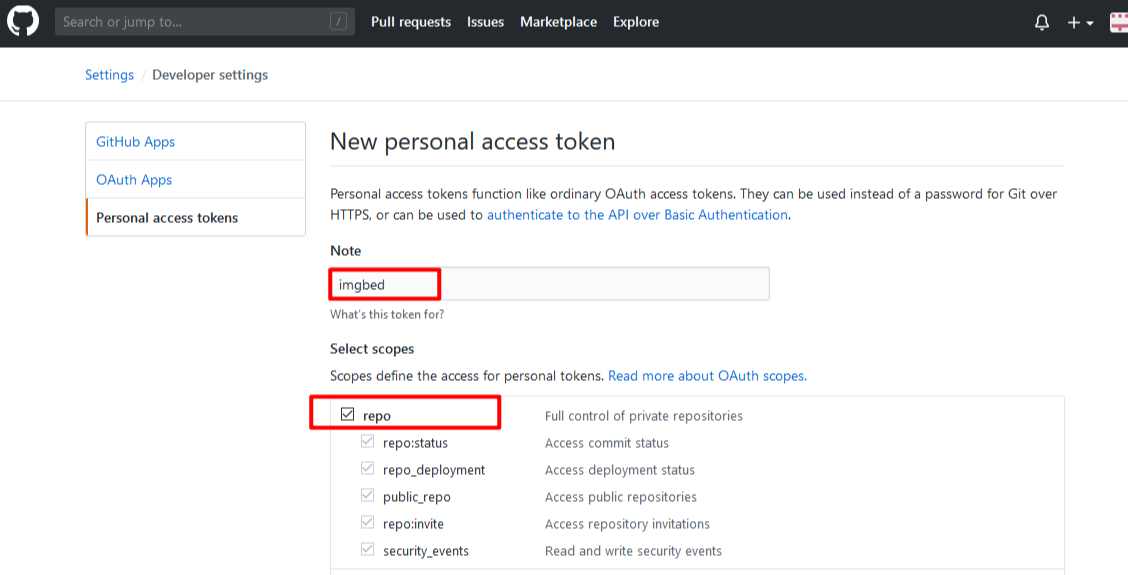Screen dimensions: 1128x575
Task: Open Marketplace from the header
Action: (558, 22)
